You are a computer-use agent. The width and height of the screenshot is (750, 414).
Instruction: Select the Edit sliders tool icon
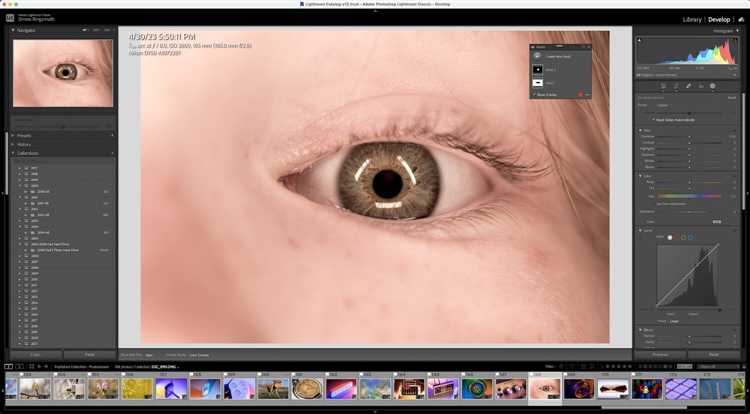pyautogui.click(x=663, y=86)
